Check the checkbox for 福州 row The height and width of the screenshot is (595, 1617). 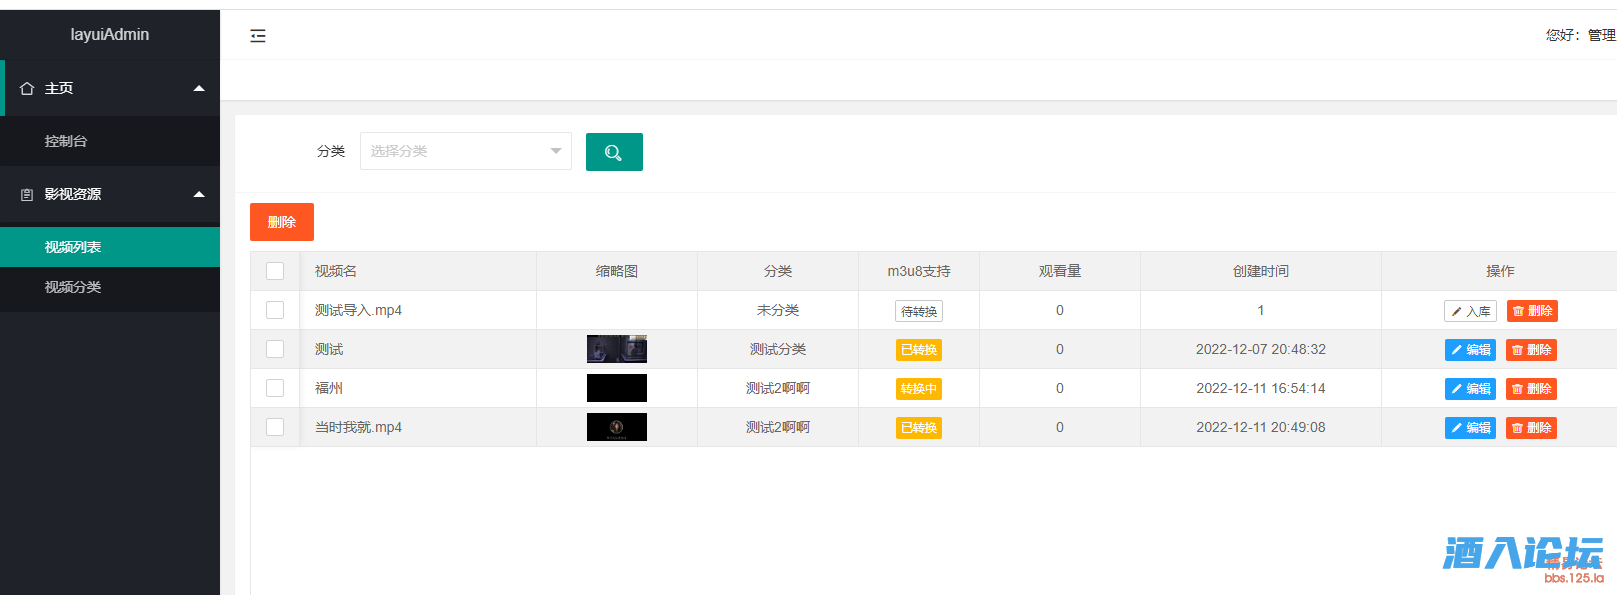pyautogui.click(x=275, y=388)
